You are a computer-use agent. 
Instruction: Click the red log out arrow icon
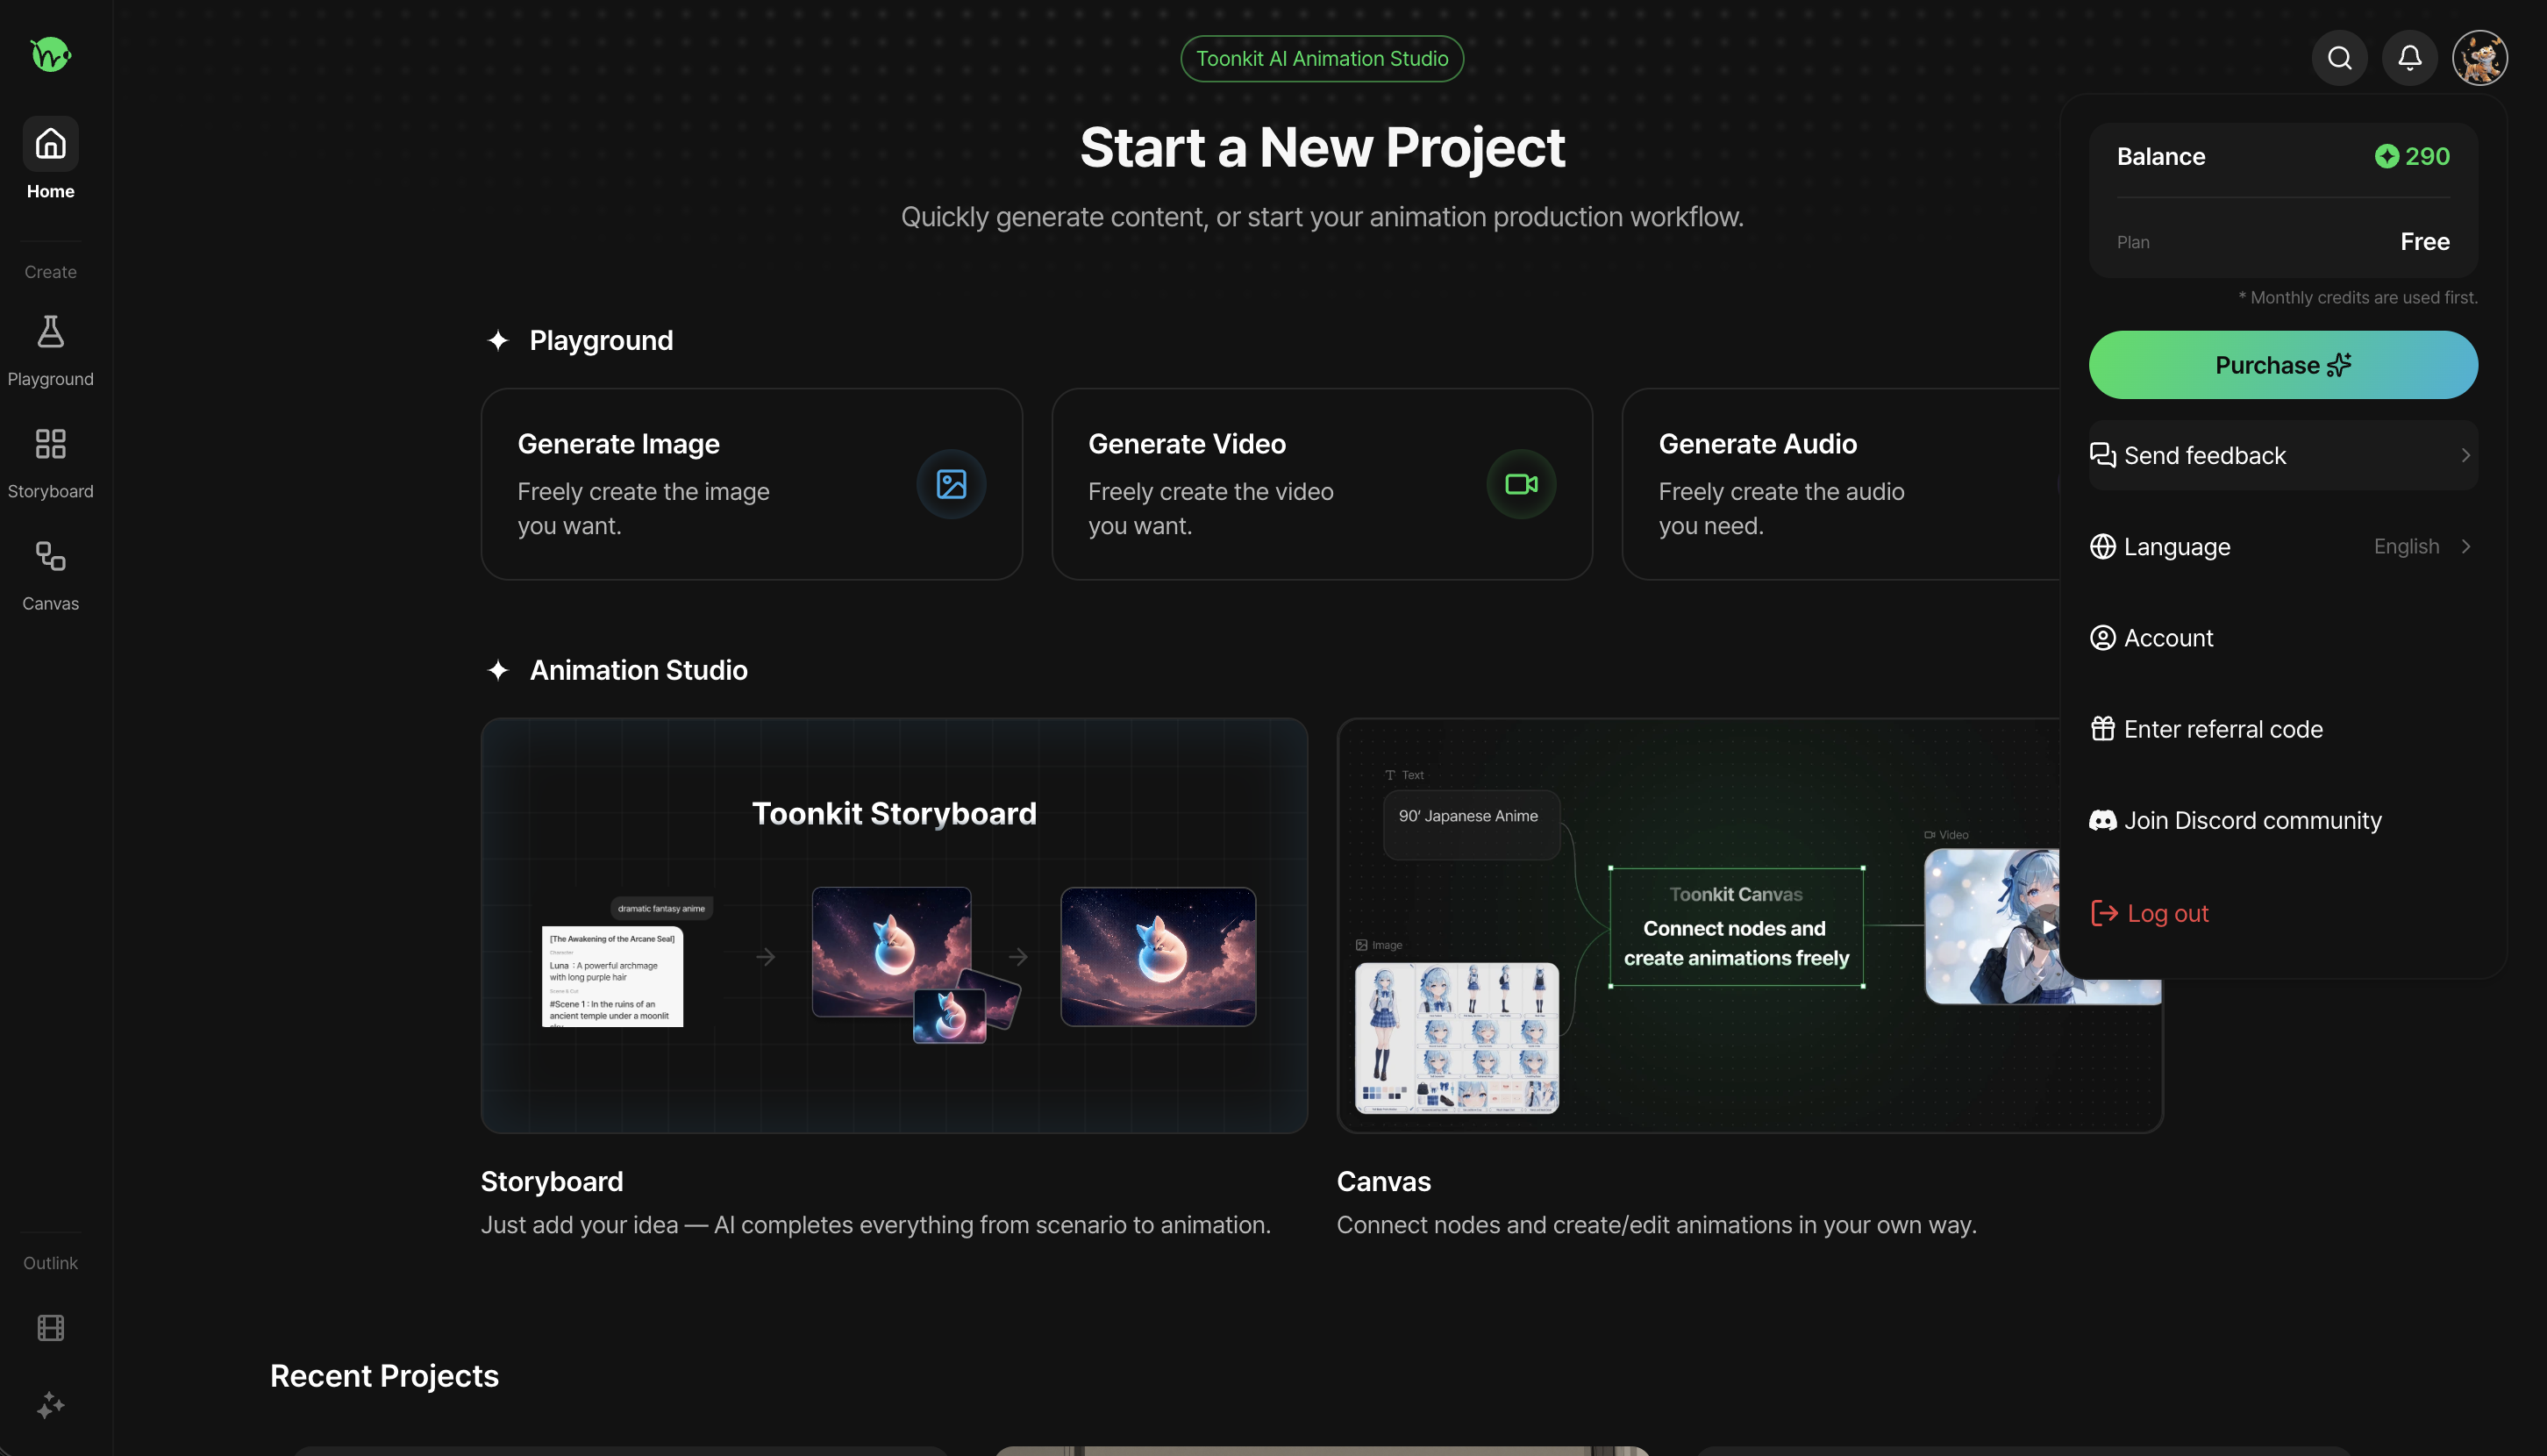coord(2104,912)
